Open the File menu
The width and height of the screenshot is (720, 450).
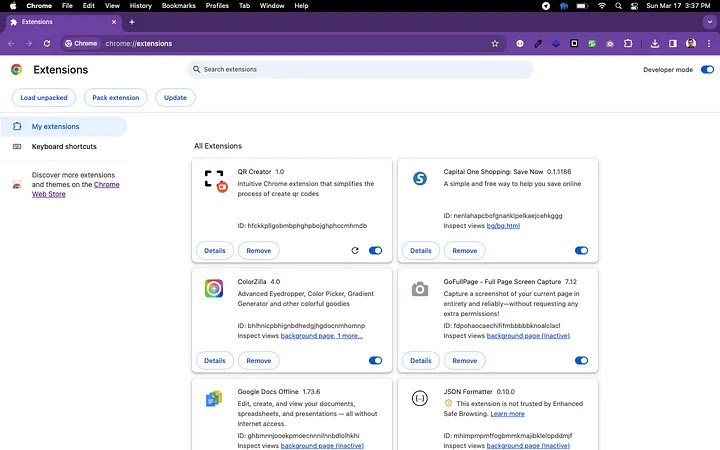tap(67, 6)
